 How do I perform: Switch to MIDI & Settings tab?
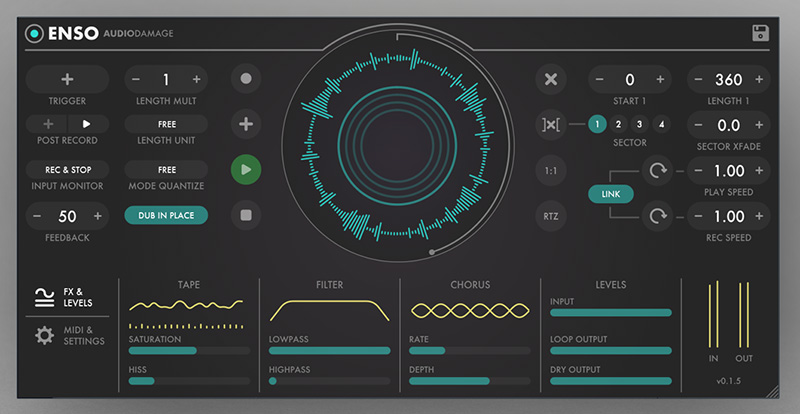click(69, 335)
